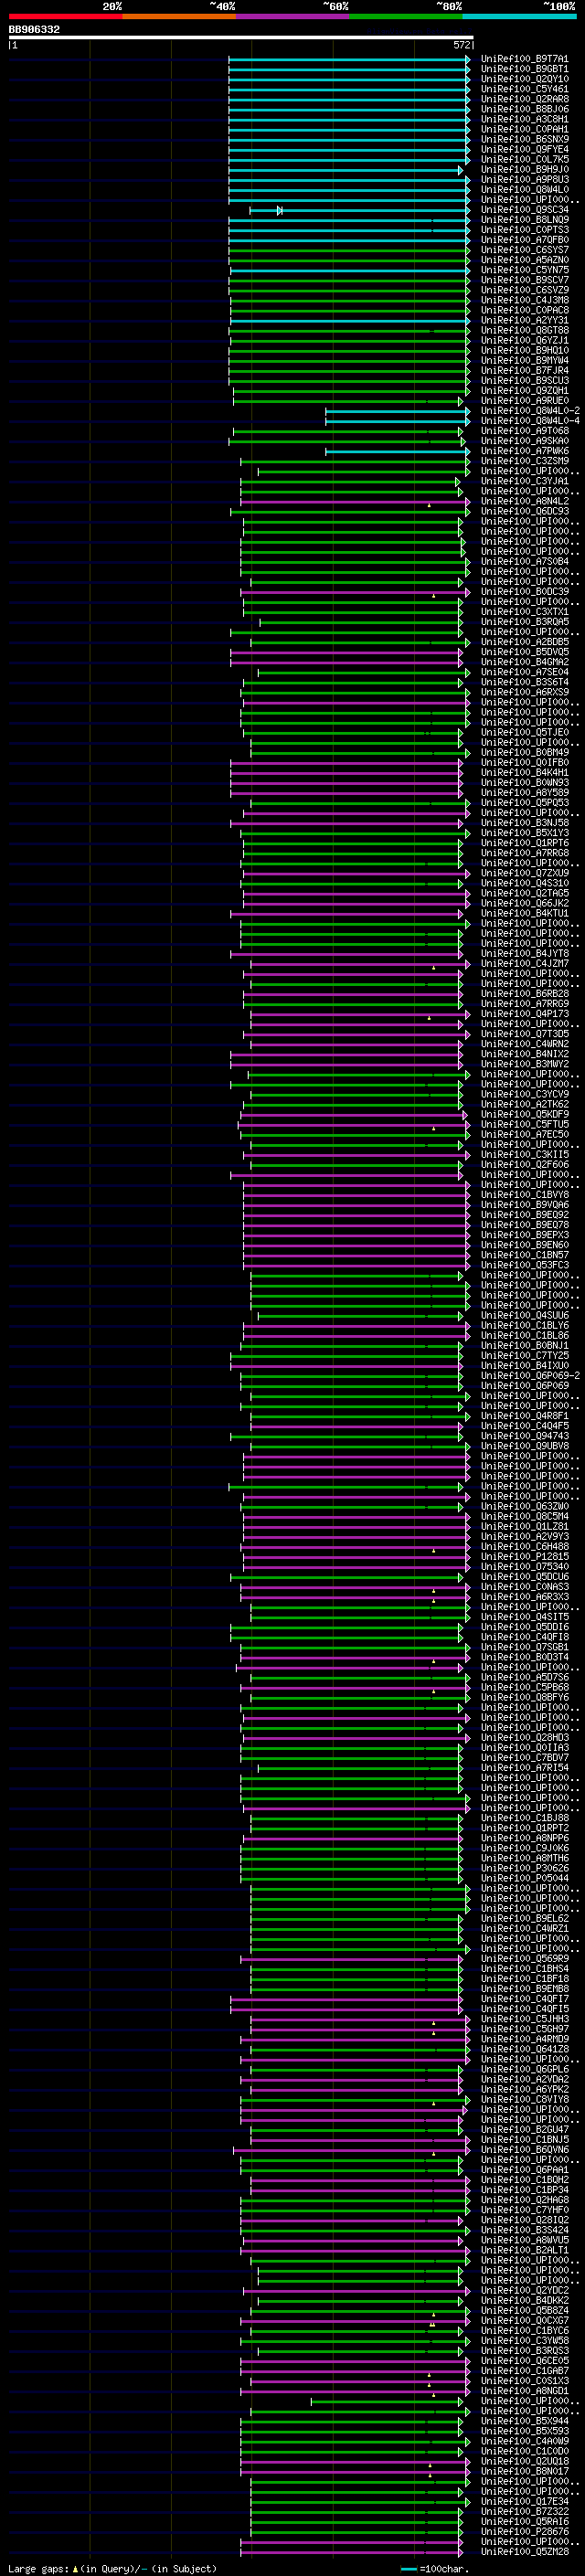Select hit UniRef100_Q2QY10
The width and height of the screenshot is (585, 2576).
click(524, 79)
